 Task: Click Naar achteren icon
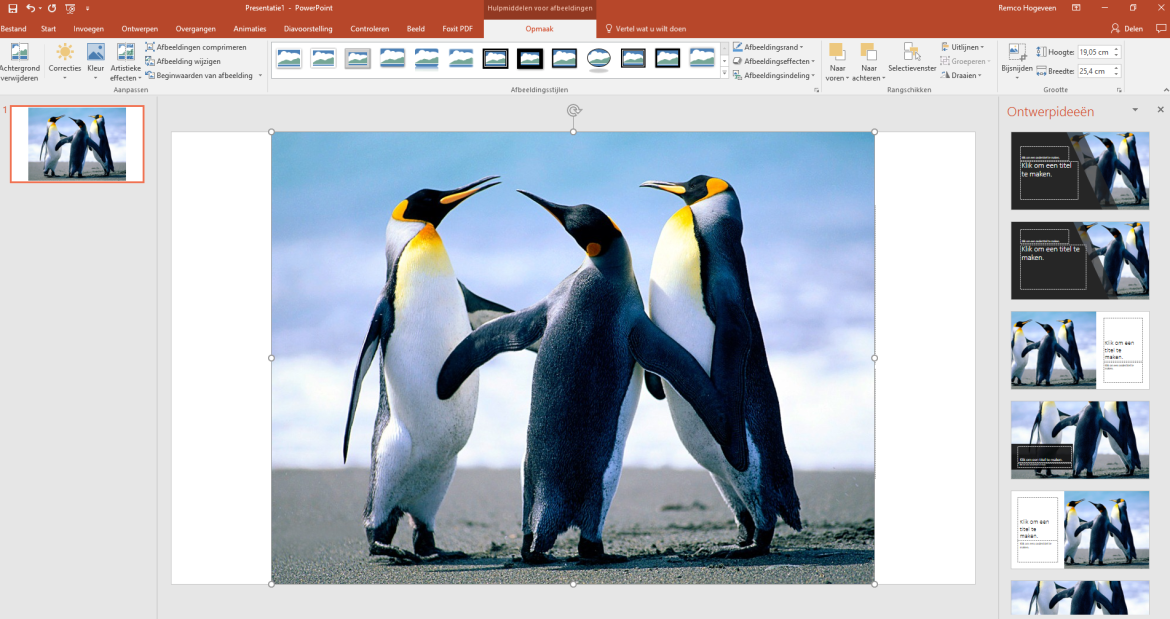point(869,52)
